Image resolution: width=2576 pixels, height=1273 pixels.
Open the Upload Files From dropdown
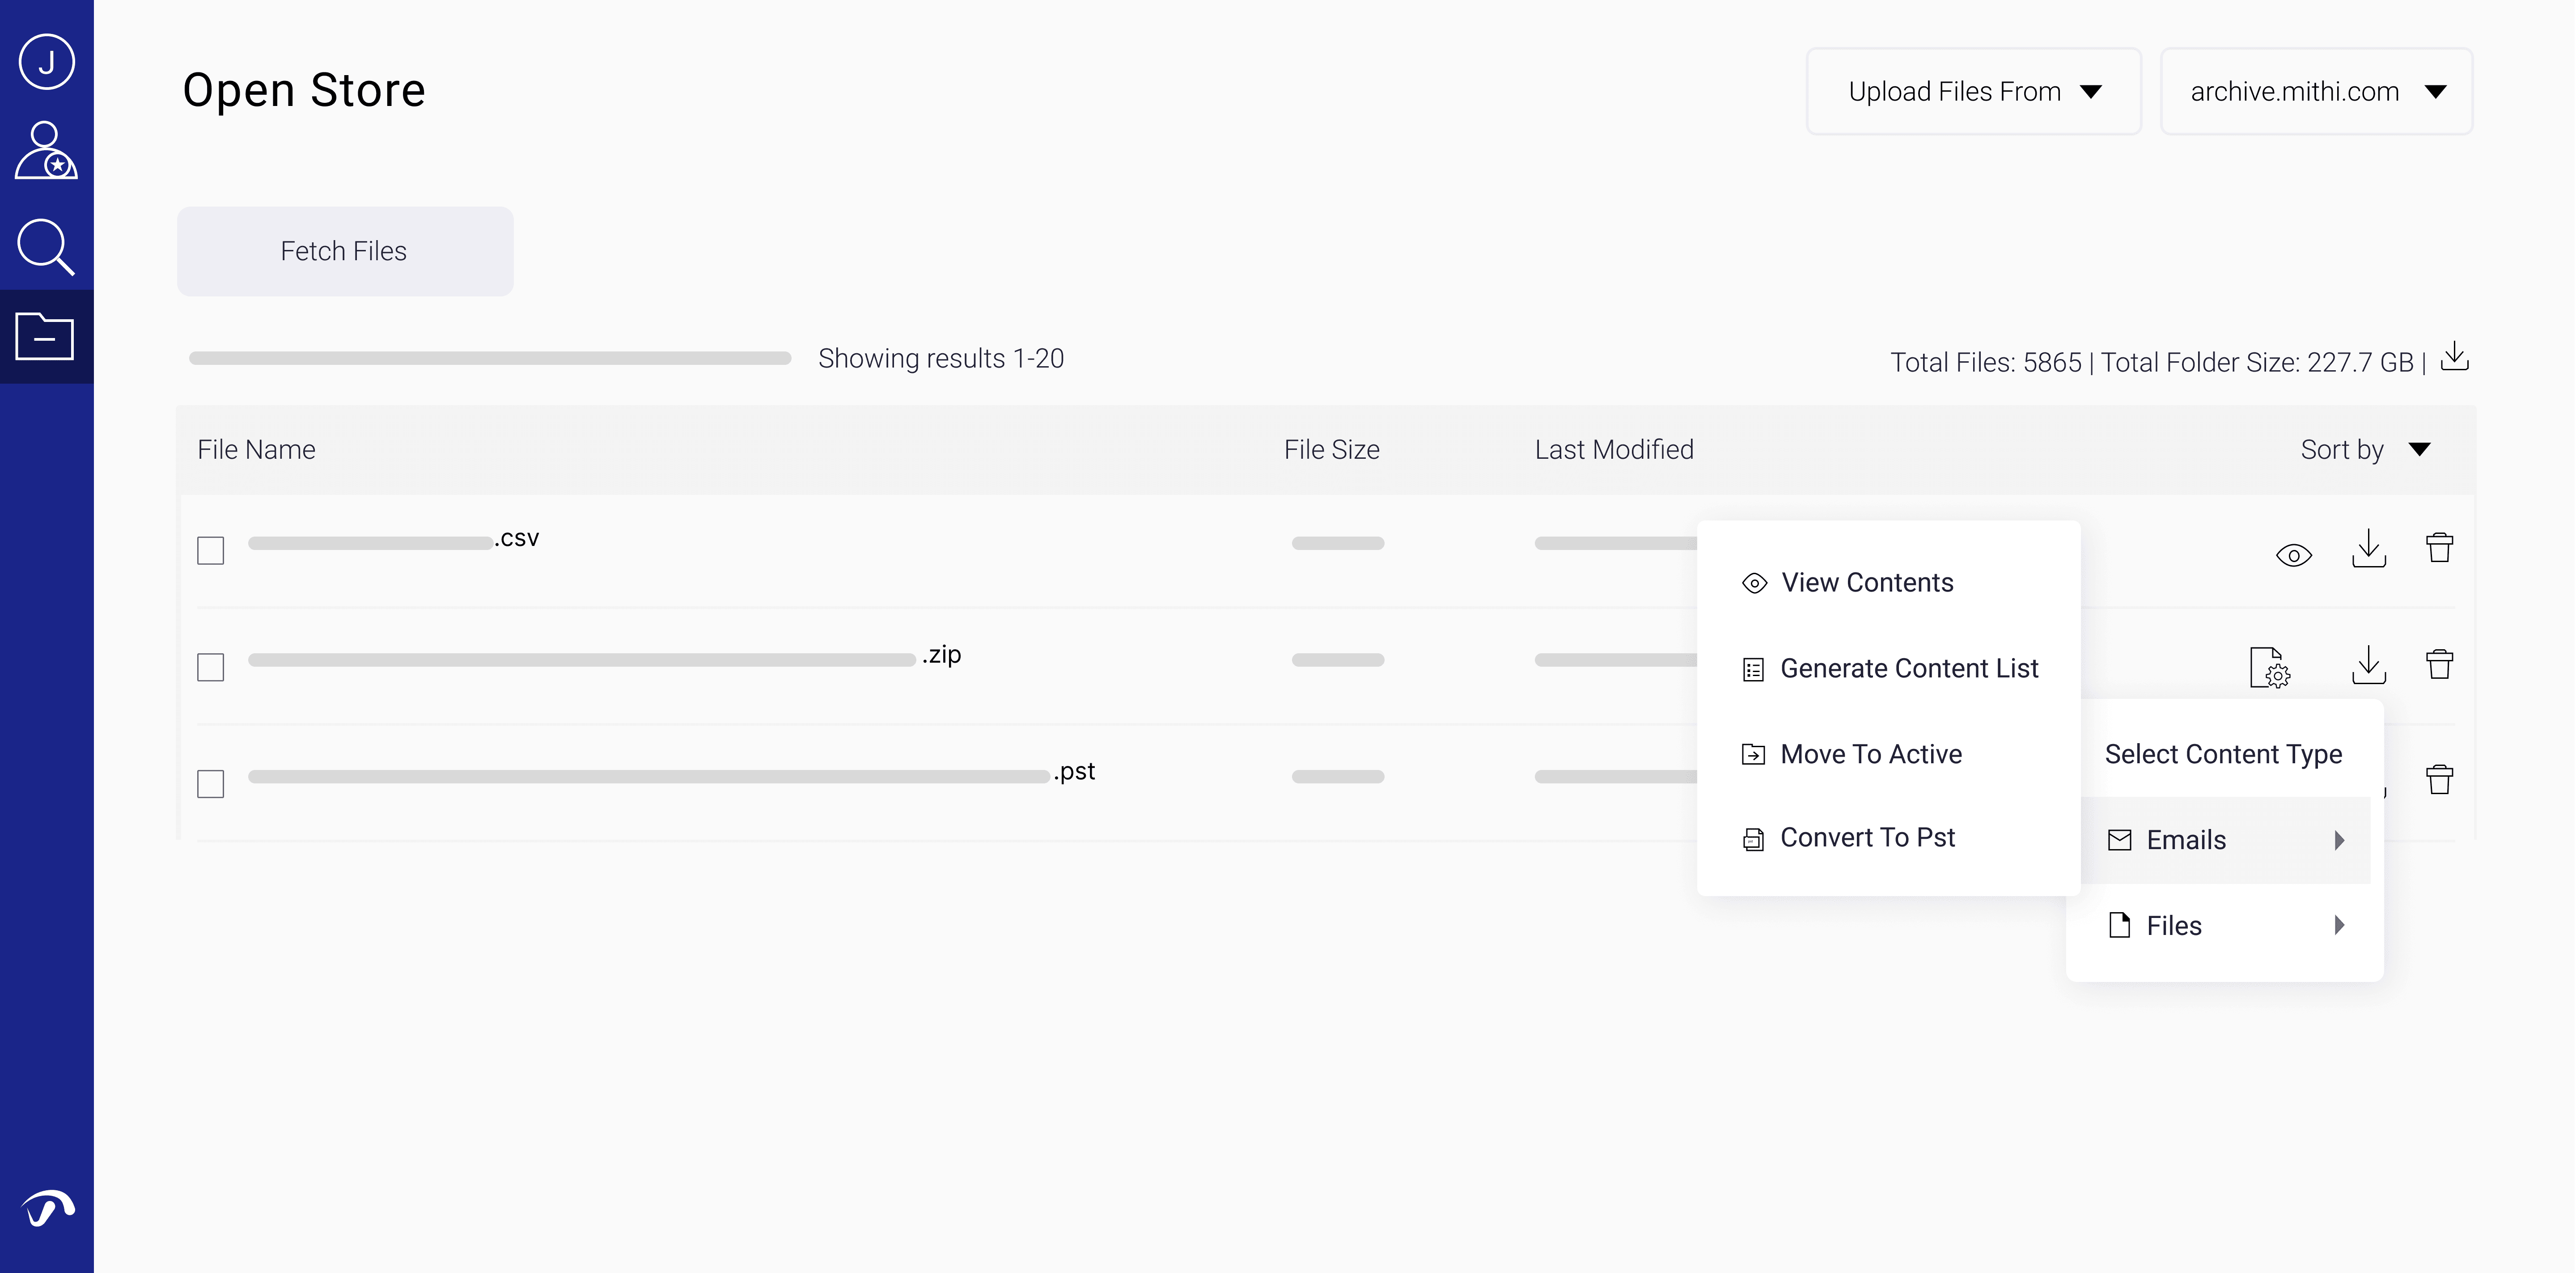[1973, 92]
